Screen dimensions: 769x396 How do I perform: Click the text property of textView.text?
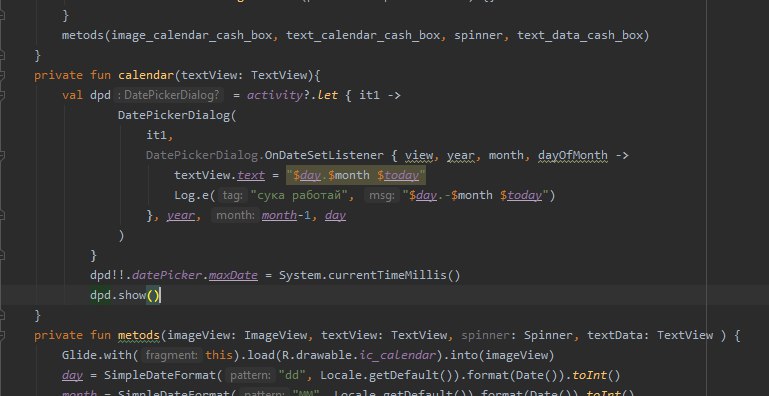pos(251,175)
